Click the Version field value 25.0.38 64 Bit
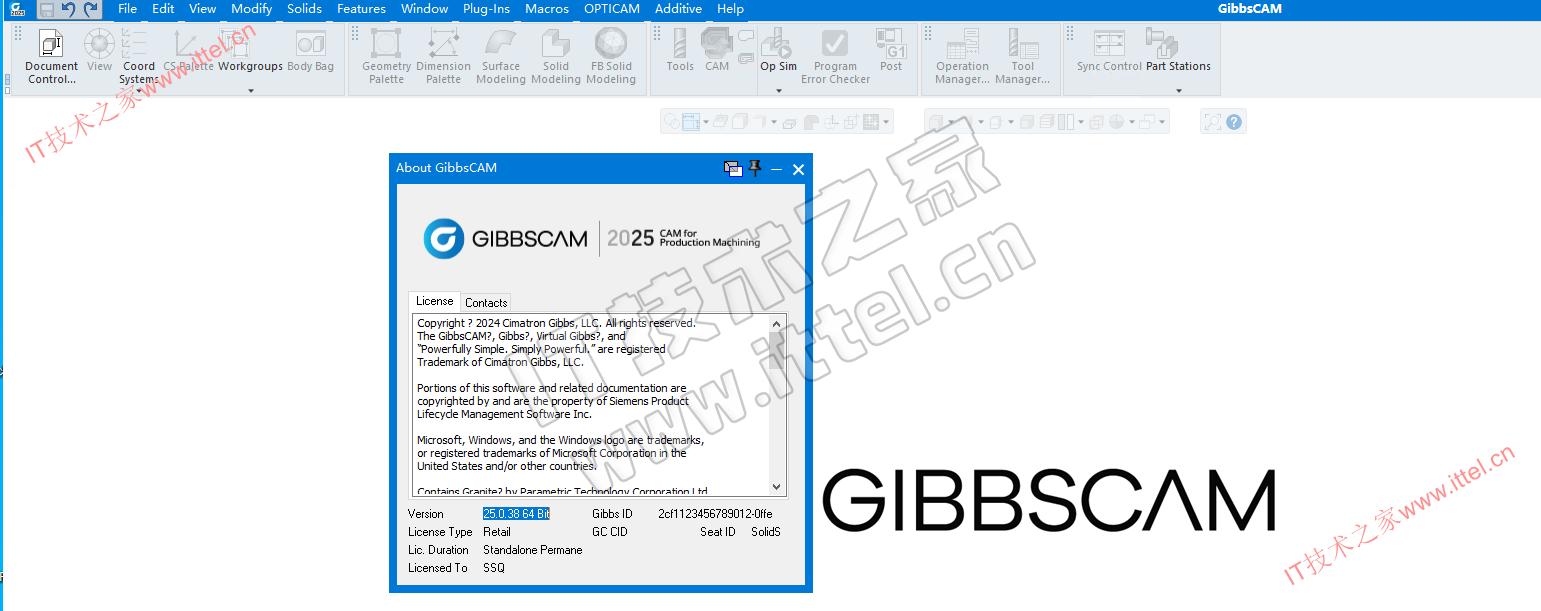The width and height of the screenshot is (1541, 611). click(516, 514)
